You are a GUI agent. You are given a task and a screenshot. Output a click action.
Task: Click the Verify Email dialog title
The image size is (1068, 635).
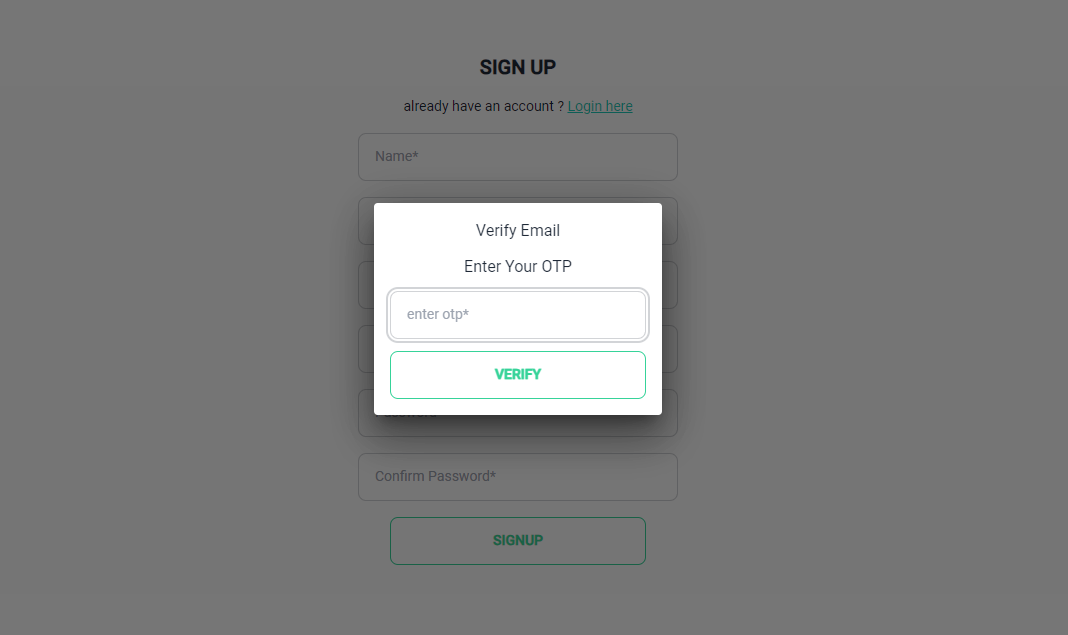point(518,230)
